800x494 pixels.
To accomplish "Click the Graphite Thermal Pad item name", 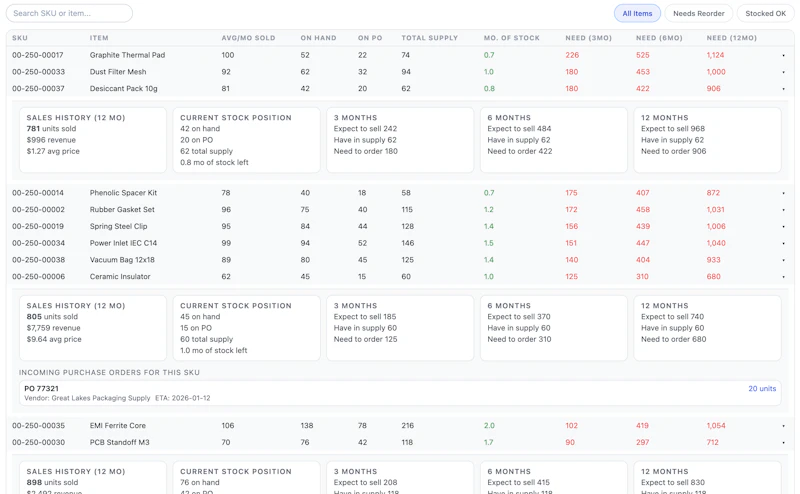I will pyautogui.click(x=127, y=55).
